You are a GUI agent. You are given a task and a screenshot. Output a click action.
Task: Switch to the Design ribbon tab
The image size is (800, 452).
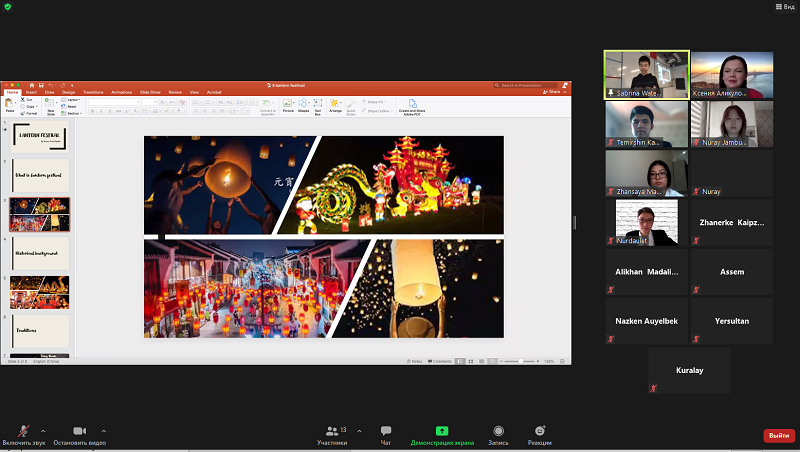[x=69, y=91]
